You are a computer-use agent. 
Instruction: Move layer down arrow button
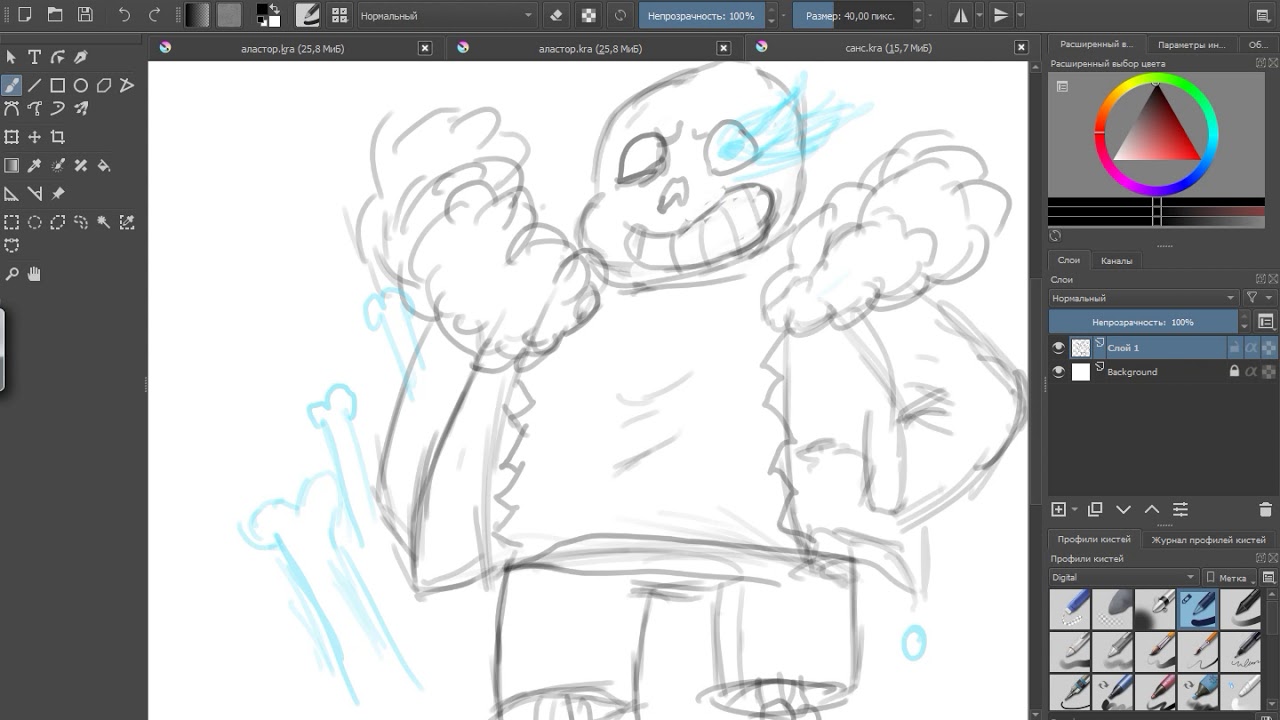(1123, 510)
